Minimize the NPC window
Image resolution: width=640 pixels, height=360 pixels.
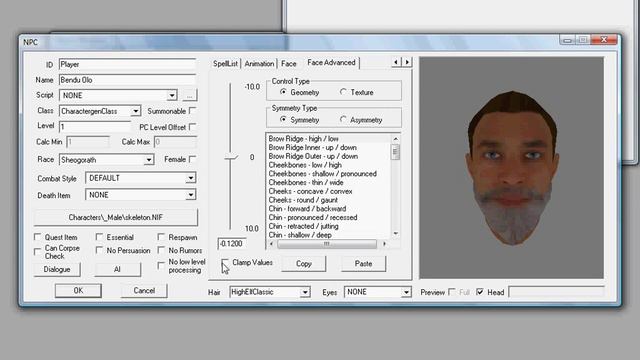click(567, 40)
